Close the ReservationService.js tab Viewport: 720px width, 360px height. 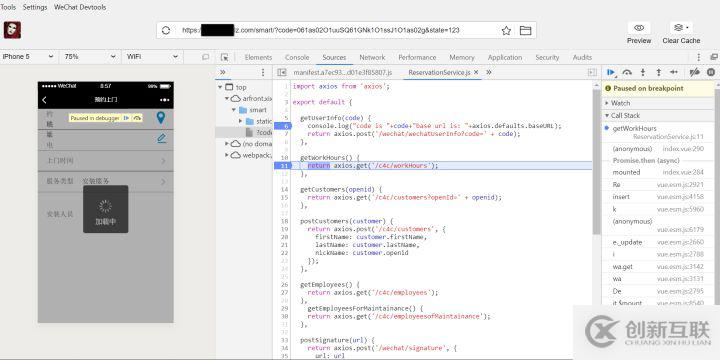[476, 72]
